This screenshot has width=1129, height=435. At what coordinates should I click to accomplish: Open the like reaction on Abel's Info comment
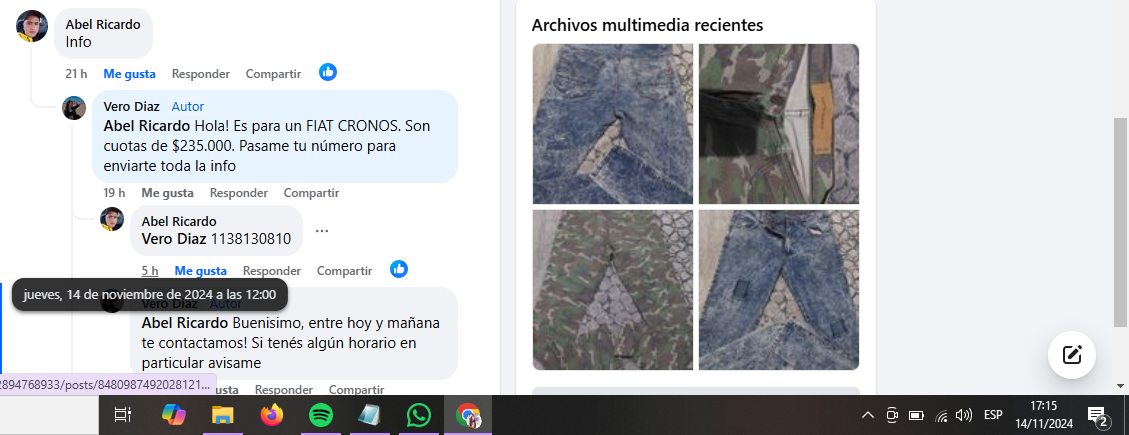[x=328, y=72]
